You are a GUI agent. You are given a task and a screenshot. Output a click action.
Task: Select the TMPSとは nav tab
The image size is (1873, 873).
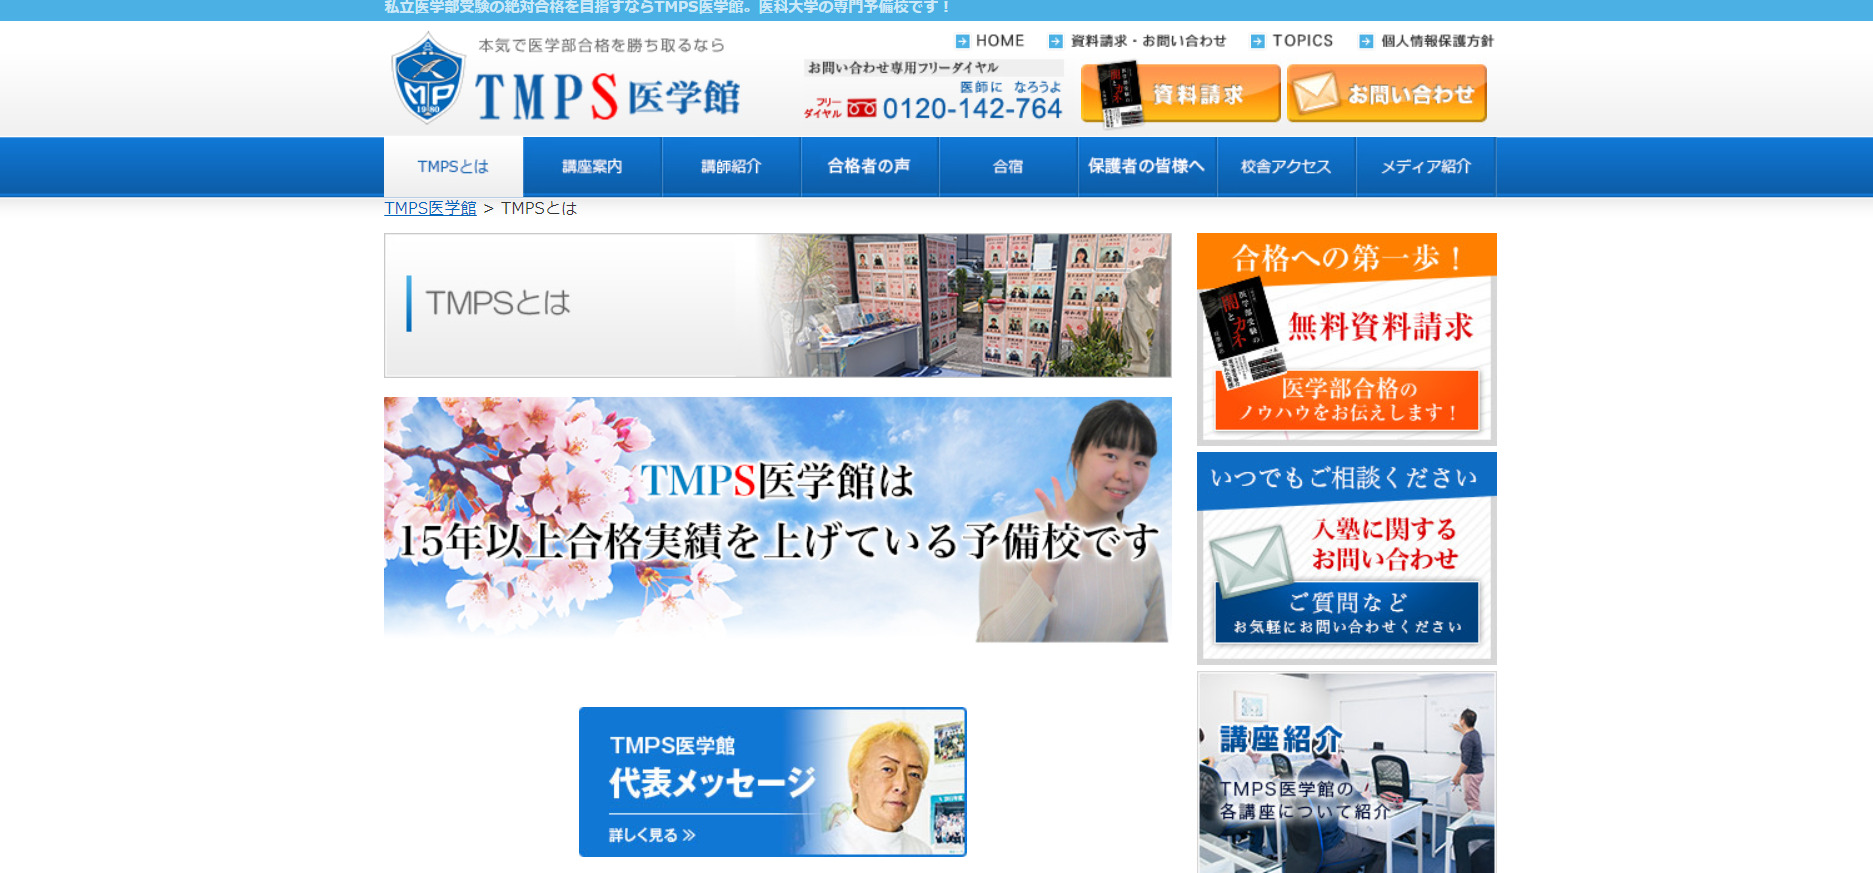[453, 166]
